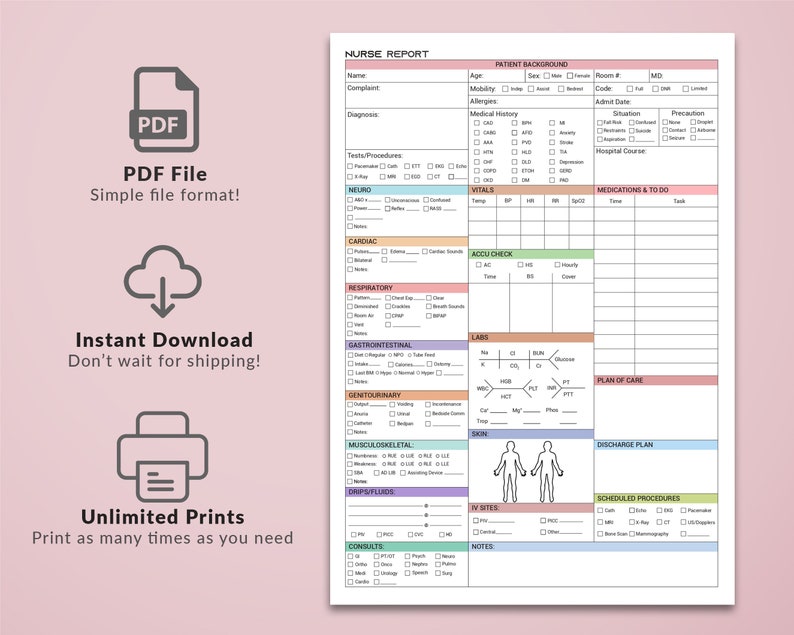Click the "NURSE REPORT" title
Screen dimensions: 794x635
pos(386,54)
